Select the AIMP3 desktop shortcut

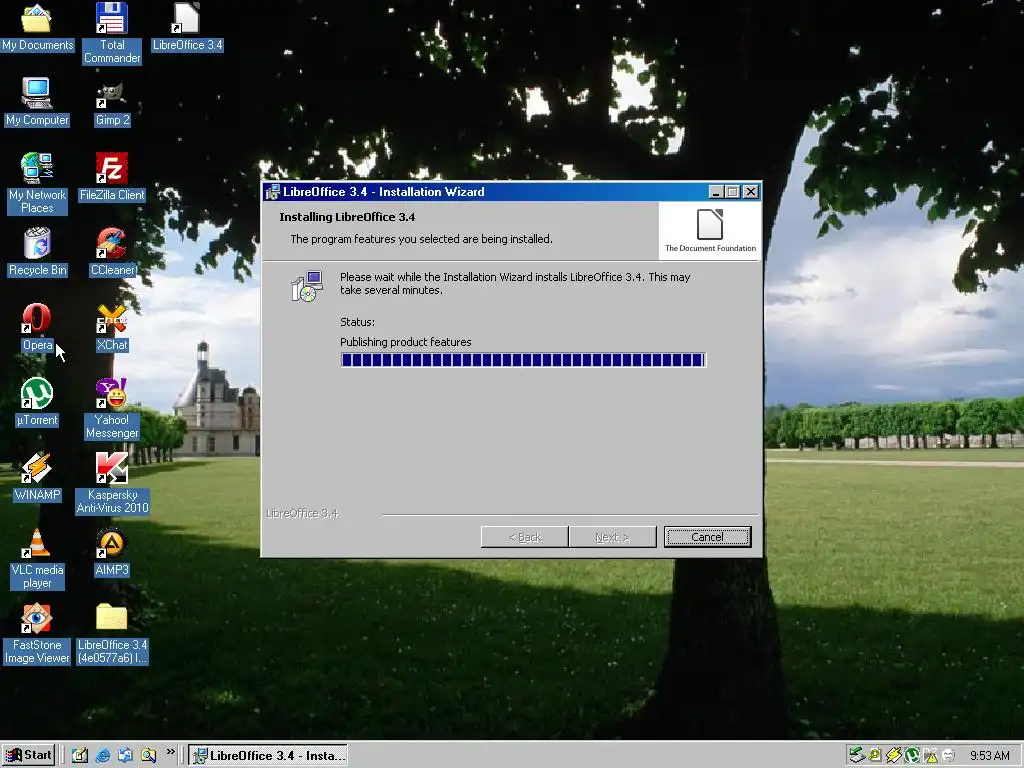(x=112, y=552)
